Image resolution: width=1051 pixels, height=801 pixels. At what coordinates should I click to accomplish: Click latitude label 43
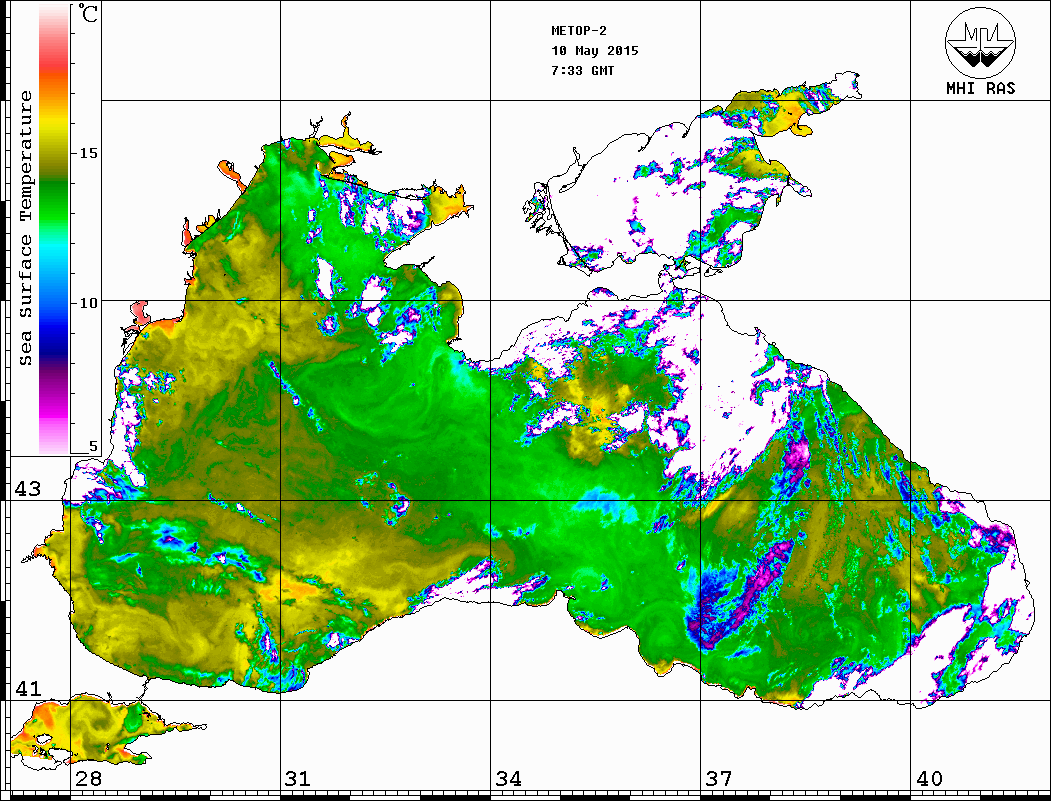[27, 489]
